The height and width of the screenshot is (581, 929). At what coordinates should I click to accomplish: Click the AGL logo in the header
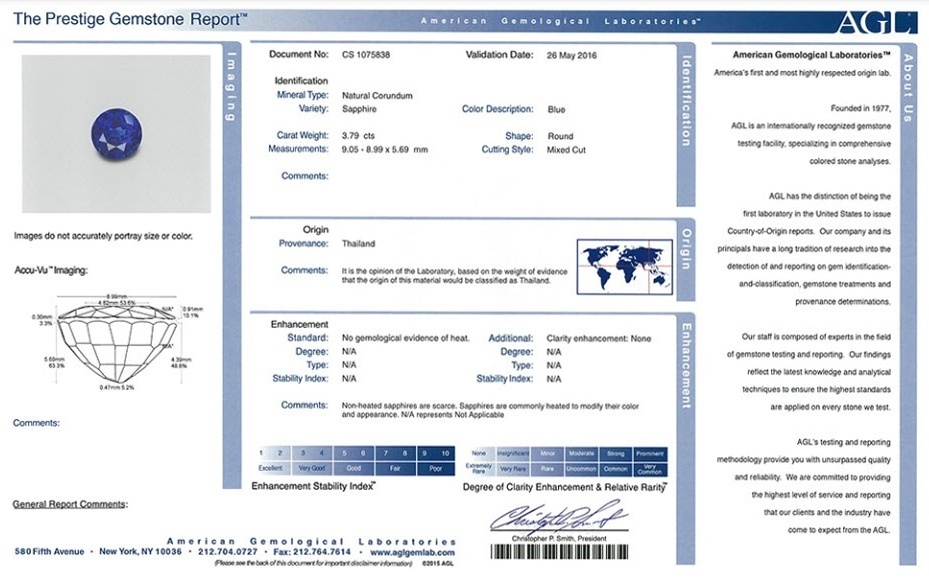tap(889, 21)
